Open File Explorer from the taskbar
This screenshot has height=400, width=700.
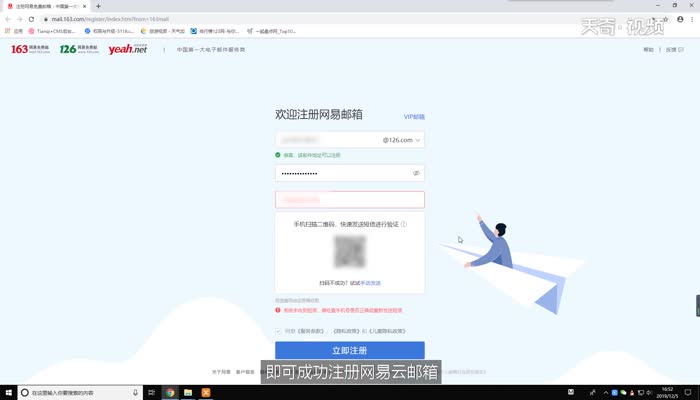click(188, 392)
